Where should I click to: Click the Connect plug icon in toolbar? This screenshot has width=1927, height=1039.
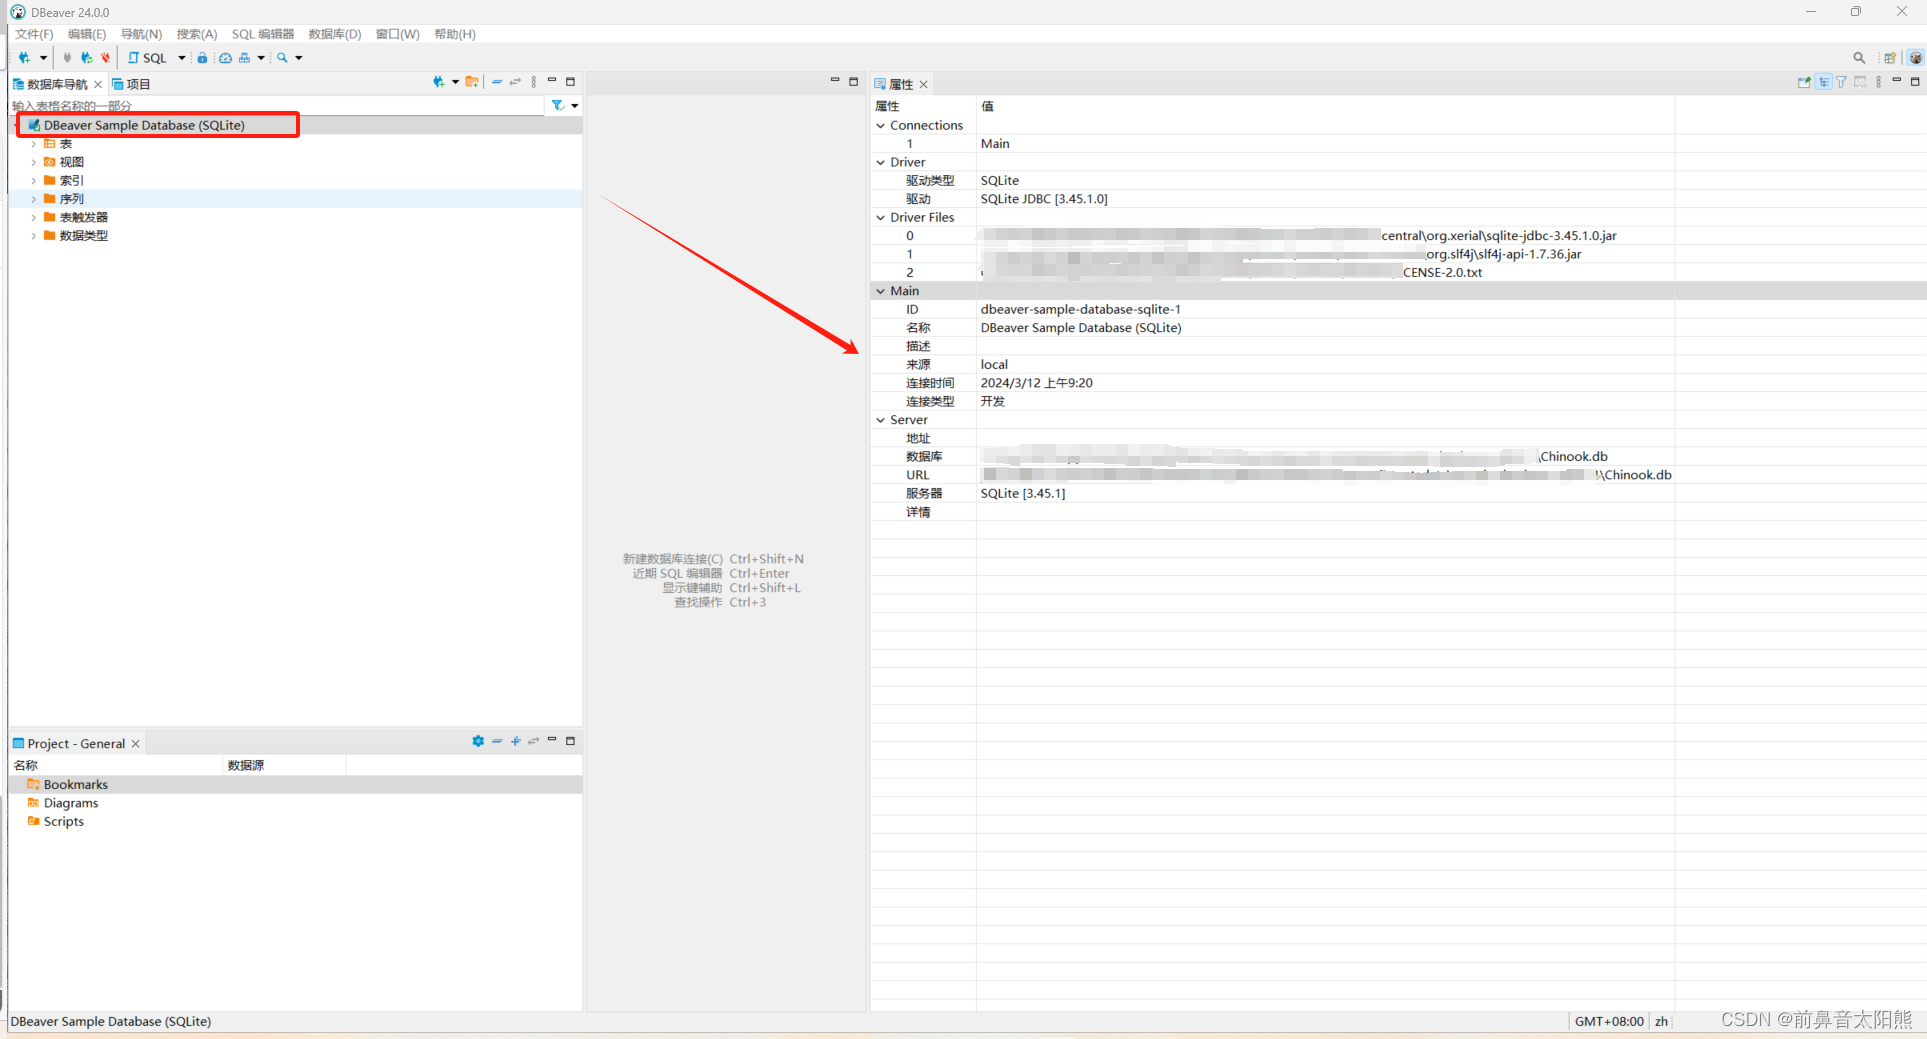(68, 58)
